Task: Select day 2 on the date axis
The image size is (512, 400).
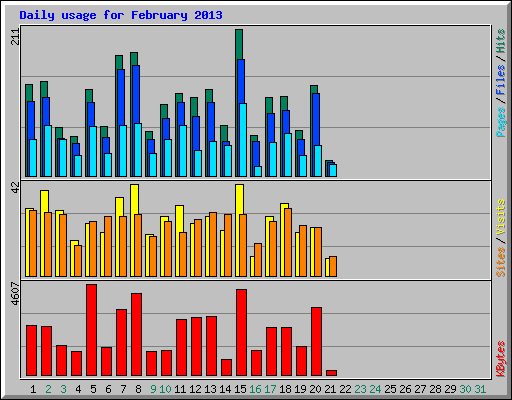Action: pos(48,389)
